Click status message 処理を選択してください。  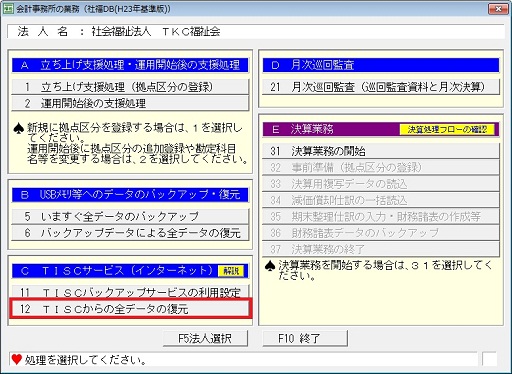click(x=86, y=360)
